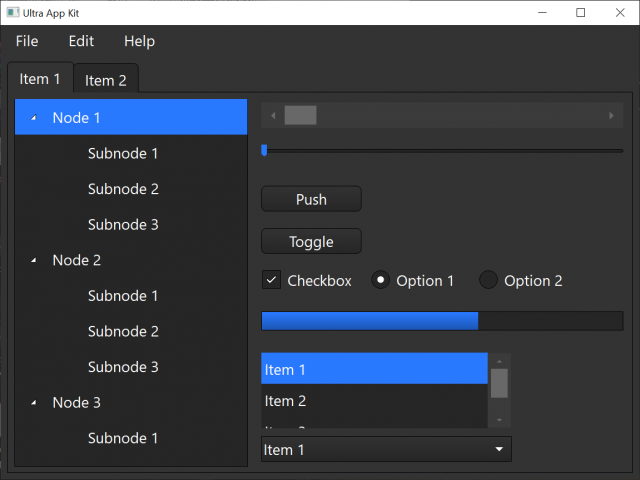Click the blue slider handle
640x480 pixels.
[264, 150]
